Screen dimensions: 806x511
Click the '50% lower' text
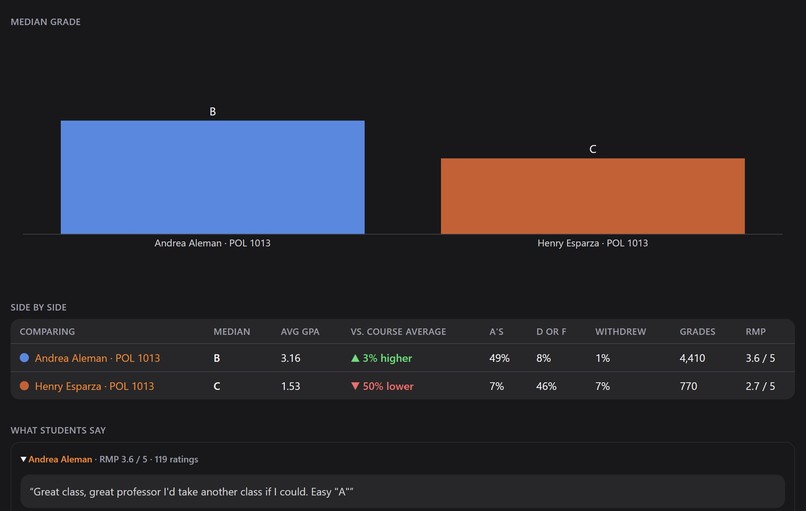click(388, 386)
